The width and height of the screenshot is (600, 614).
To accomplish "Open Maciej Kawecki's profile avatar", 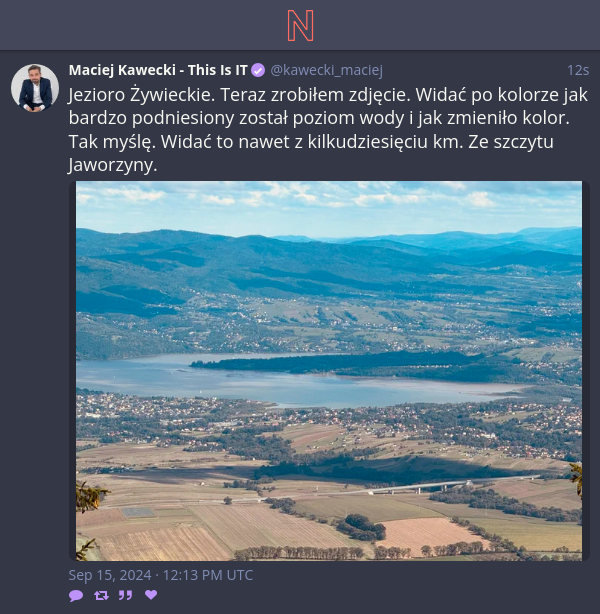I will (x=35, y=88).
